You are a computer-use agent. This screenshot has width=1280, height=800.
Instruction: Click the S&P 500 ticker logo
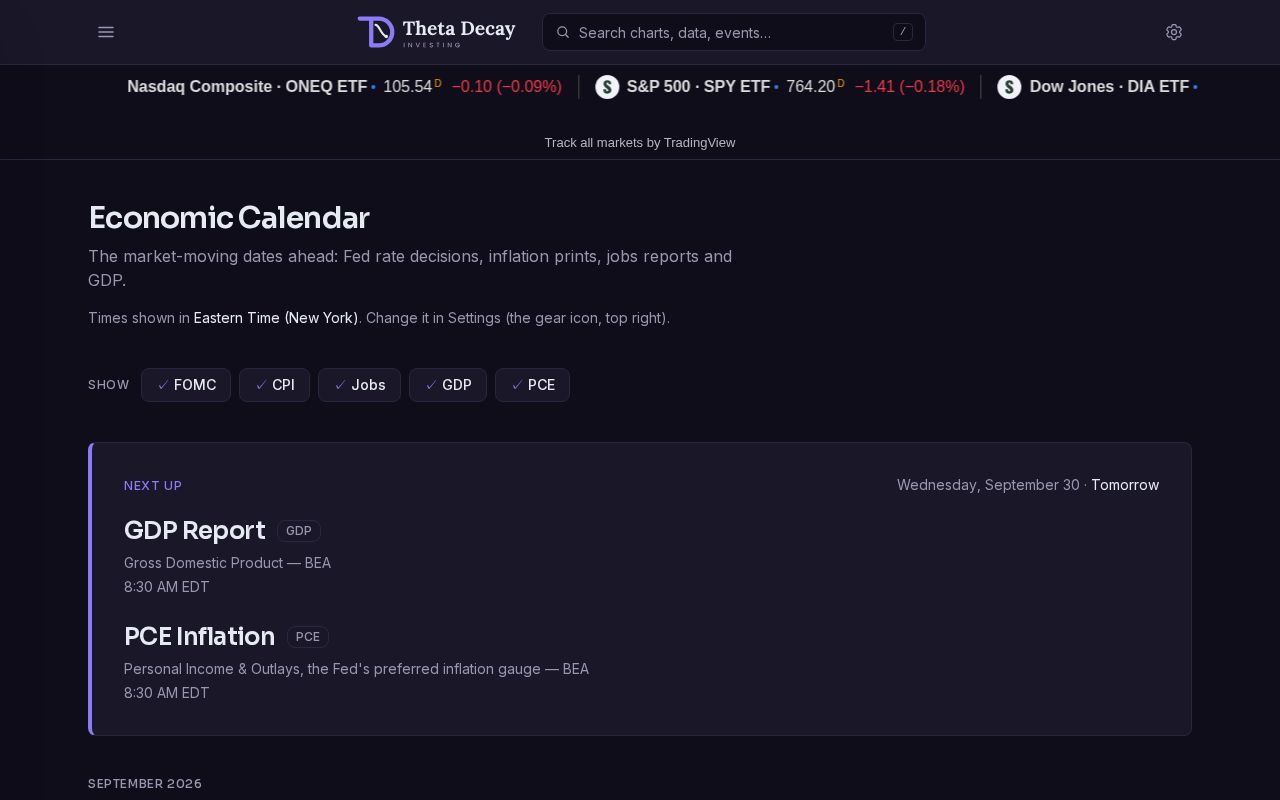coord(607,87)
